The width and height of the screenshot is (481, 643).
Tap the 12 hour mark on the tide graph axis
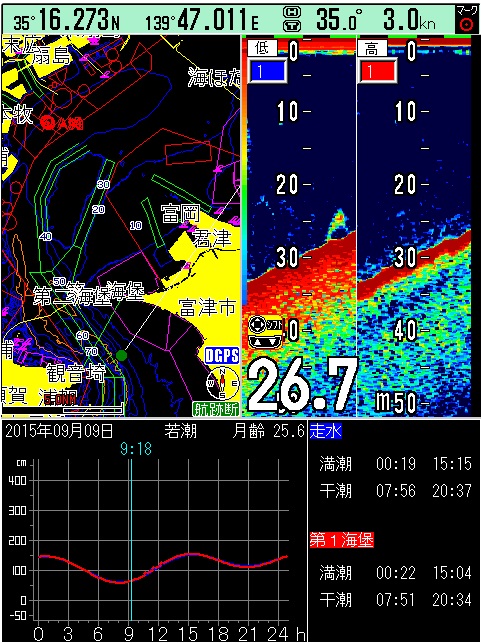158,634
